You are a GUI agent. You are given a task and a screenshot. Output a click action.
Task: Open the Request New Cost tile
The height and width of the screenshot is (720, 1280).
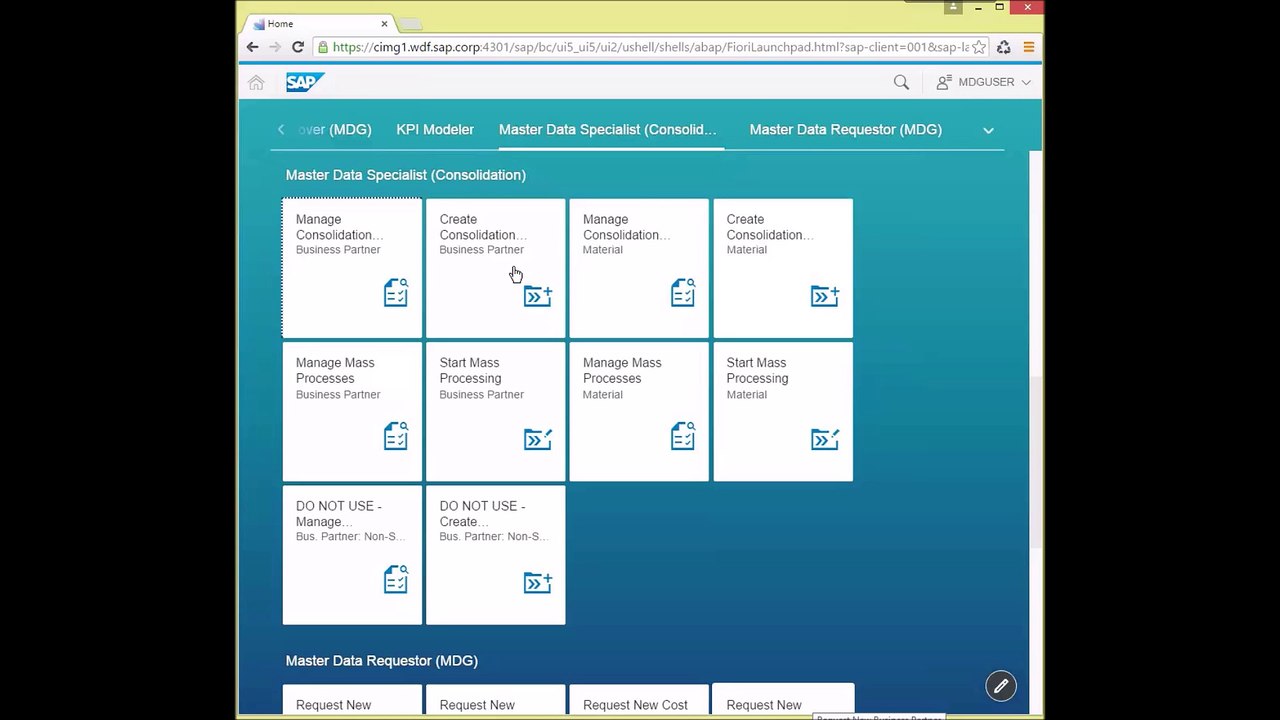pyautogui.click(x=639, y=701)
